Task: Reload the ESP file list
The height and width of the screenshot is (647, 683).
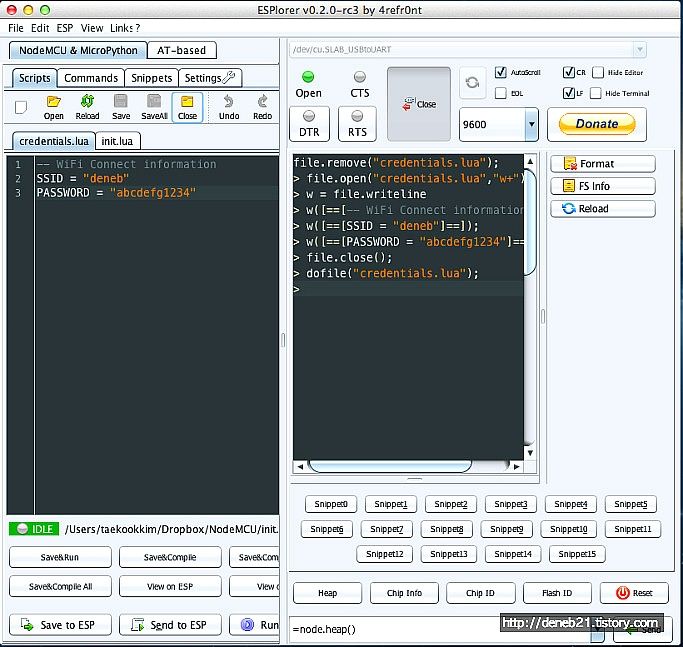Action: (x=603, y=209)
